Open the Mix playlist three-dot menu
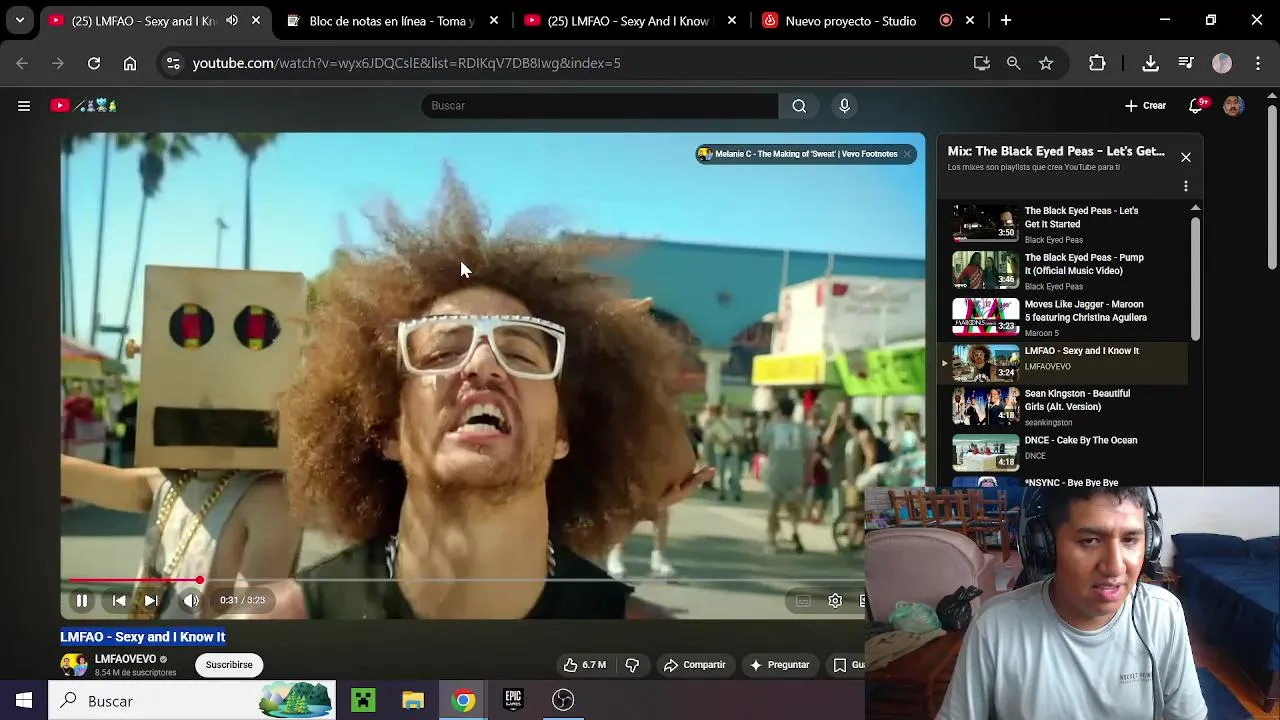The width and height of the screenshot is (1280, 720). 1186,186
